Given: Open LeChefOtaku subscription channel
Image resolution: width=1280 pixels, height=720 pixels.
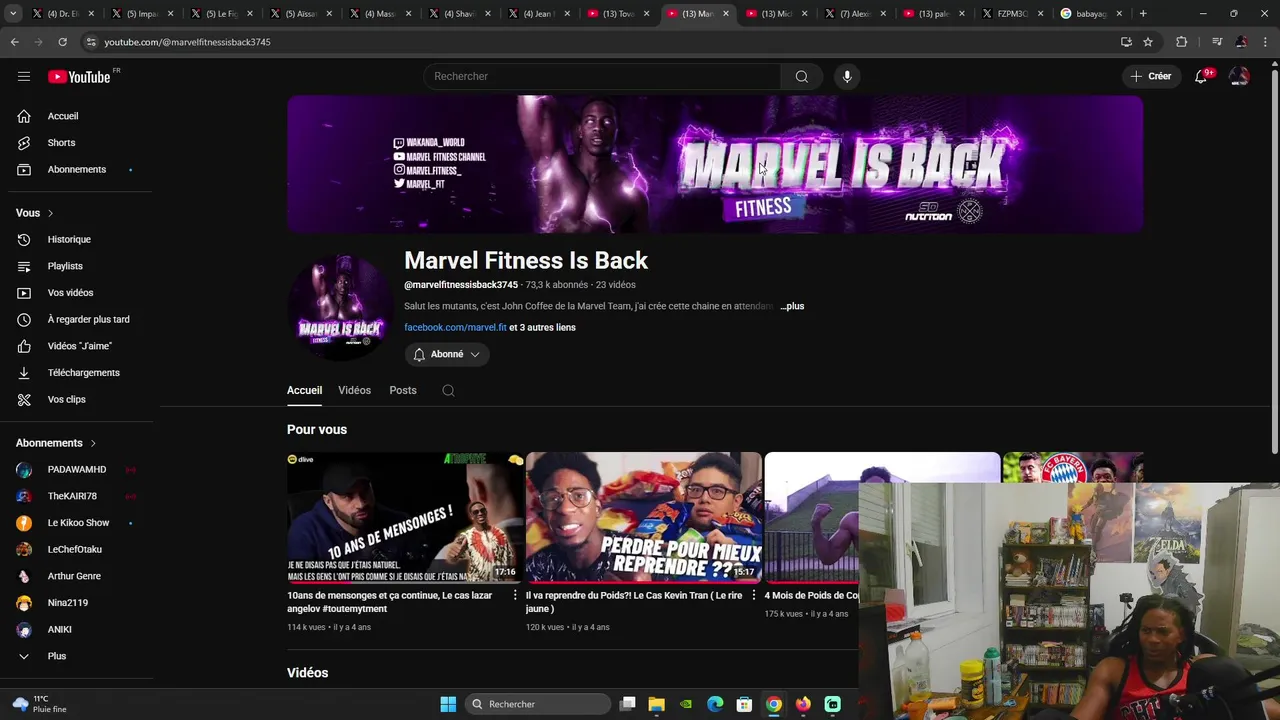Looking at the screenshot, I should pyautogui.click(x=76, y=549).
